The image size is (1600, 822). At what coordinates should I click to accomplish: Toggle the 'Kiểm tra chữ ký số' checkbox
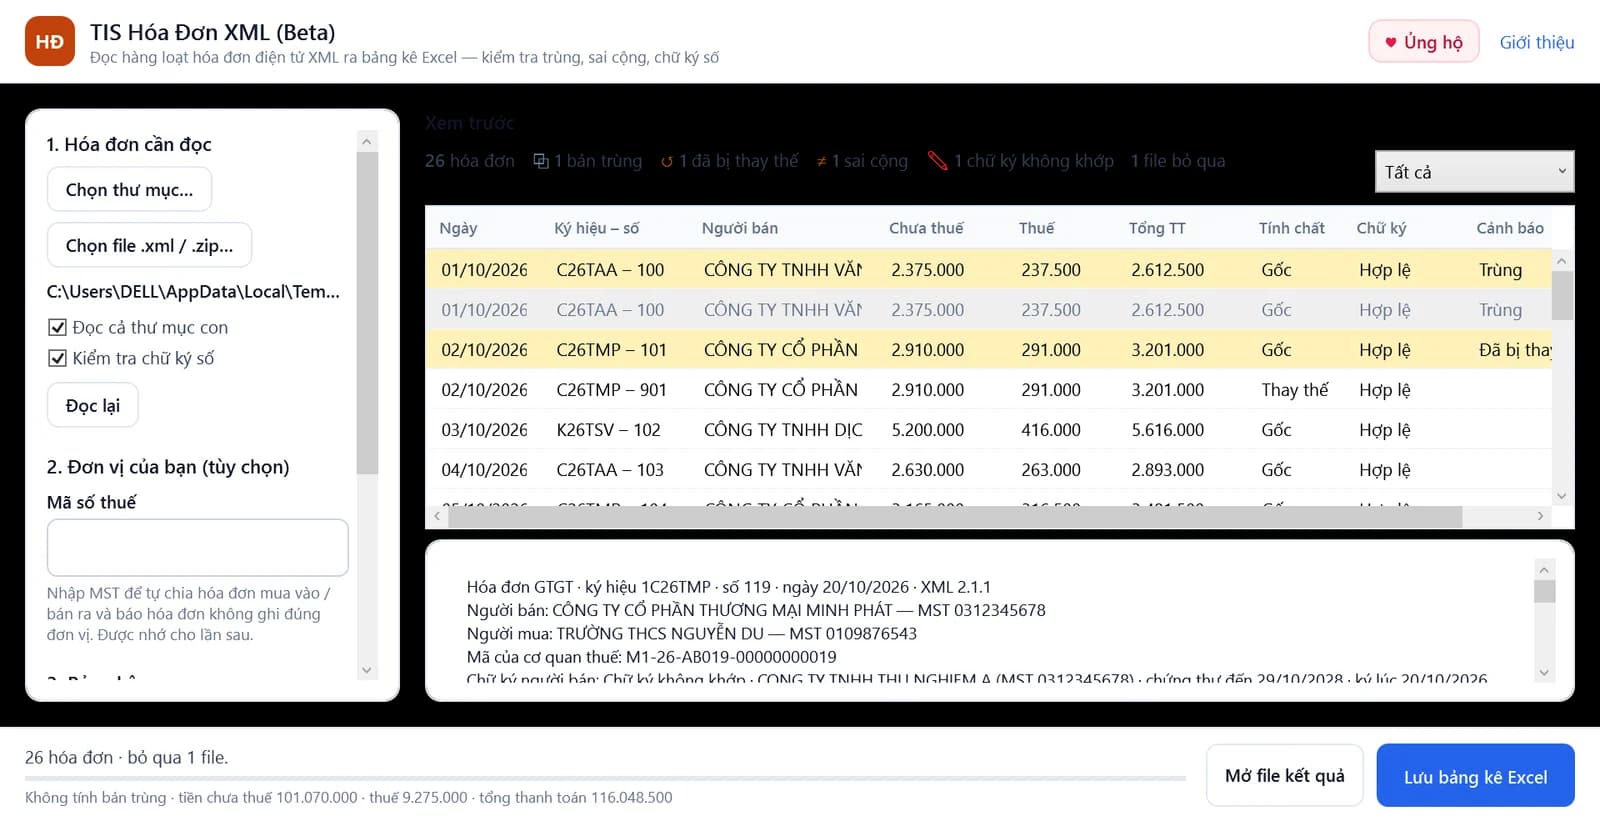pyautogui.click(x=57, y=358)
